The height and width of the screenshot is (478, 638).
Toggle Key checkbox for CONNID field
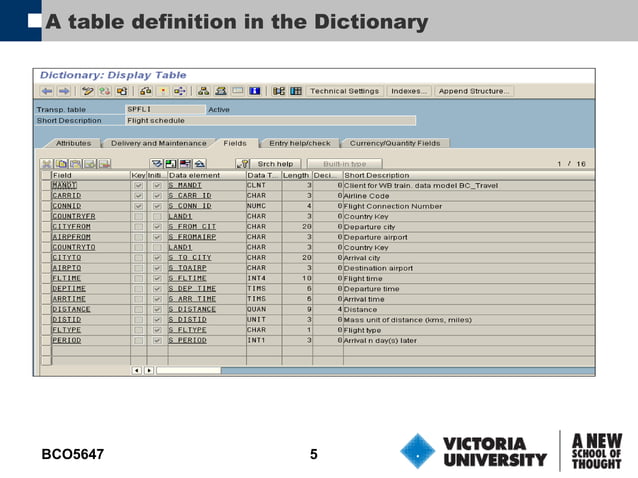coord(138,206)
